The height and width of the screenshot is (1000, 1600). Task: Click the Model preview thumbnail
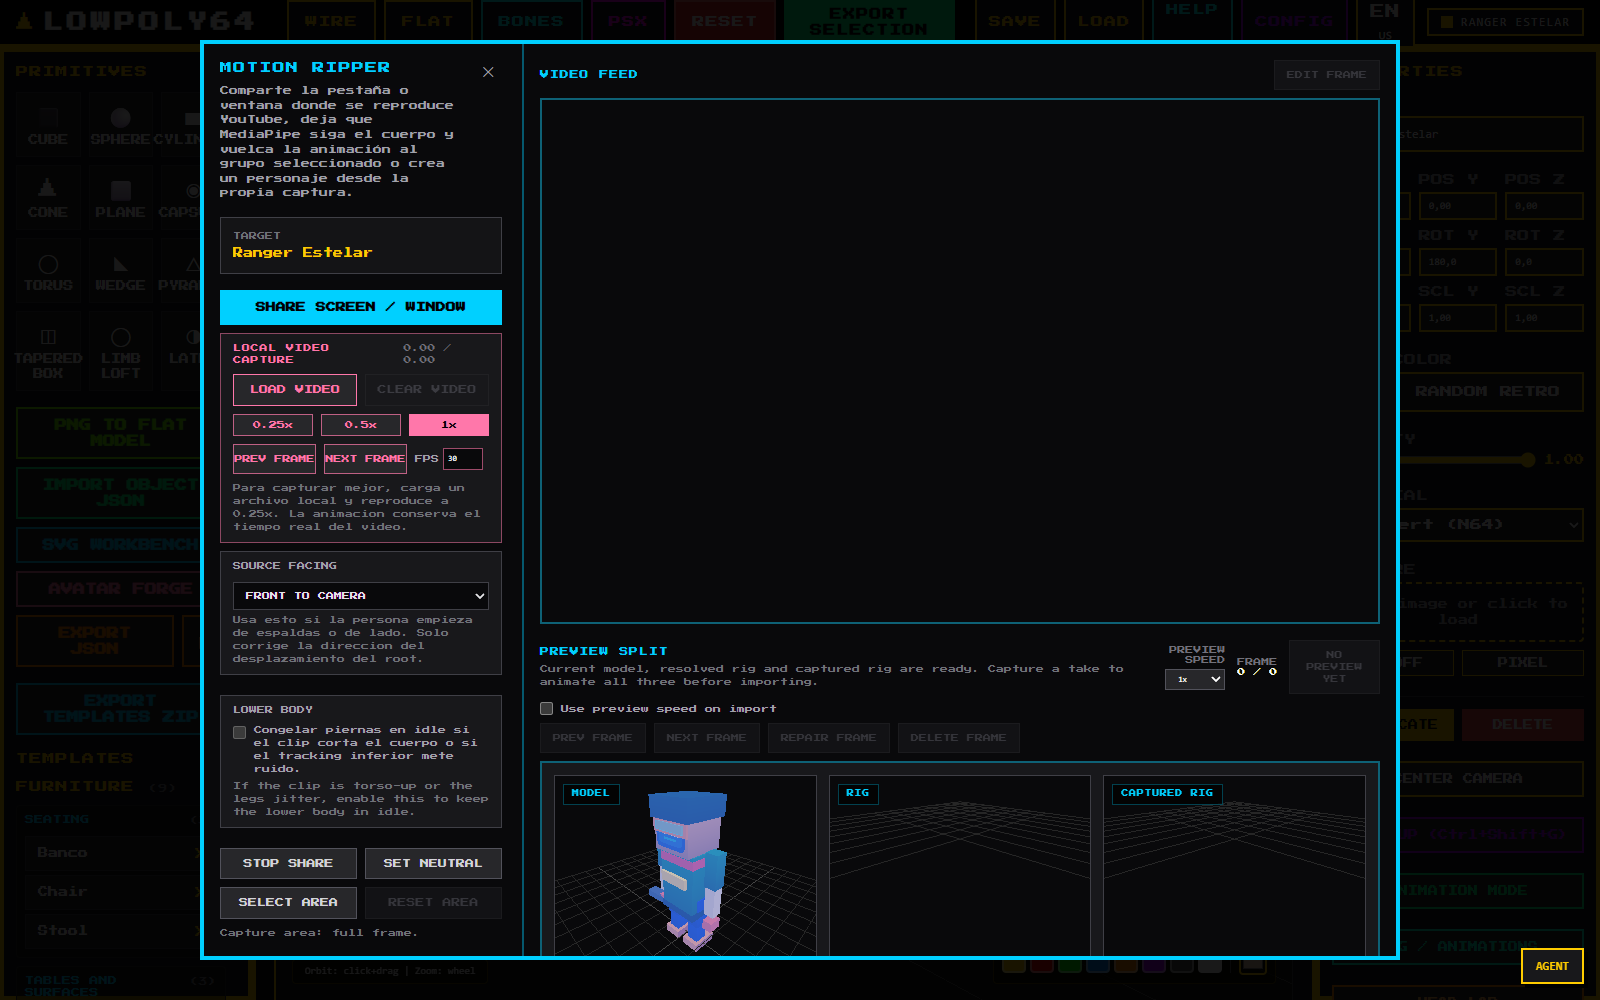[x=685, y=866]
